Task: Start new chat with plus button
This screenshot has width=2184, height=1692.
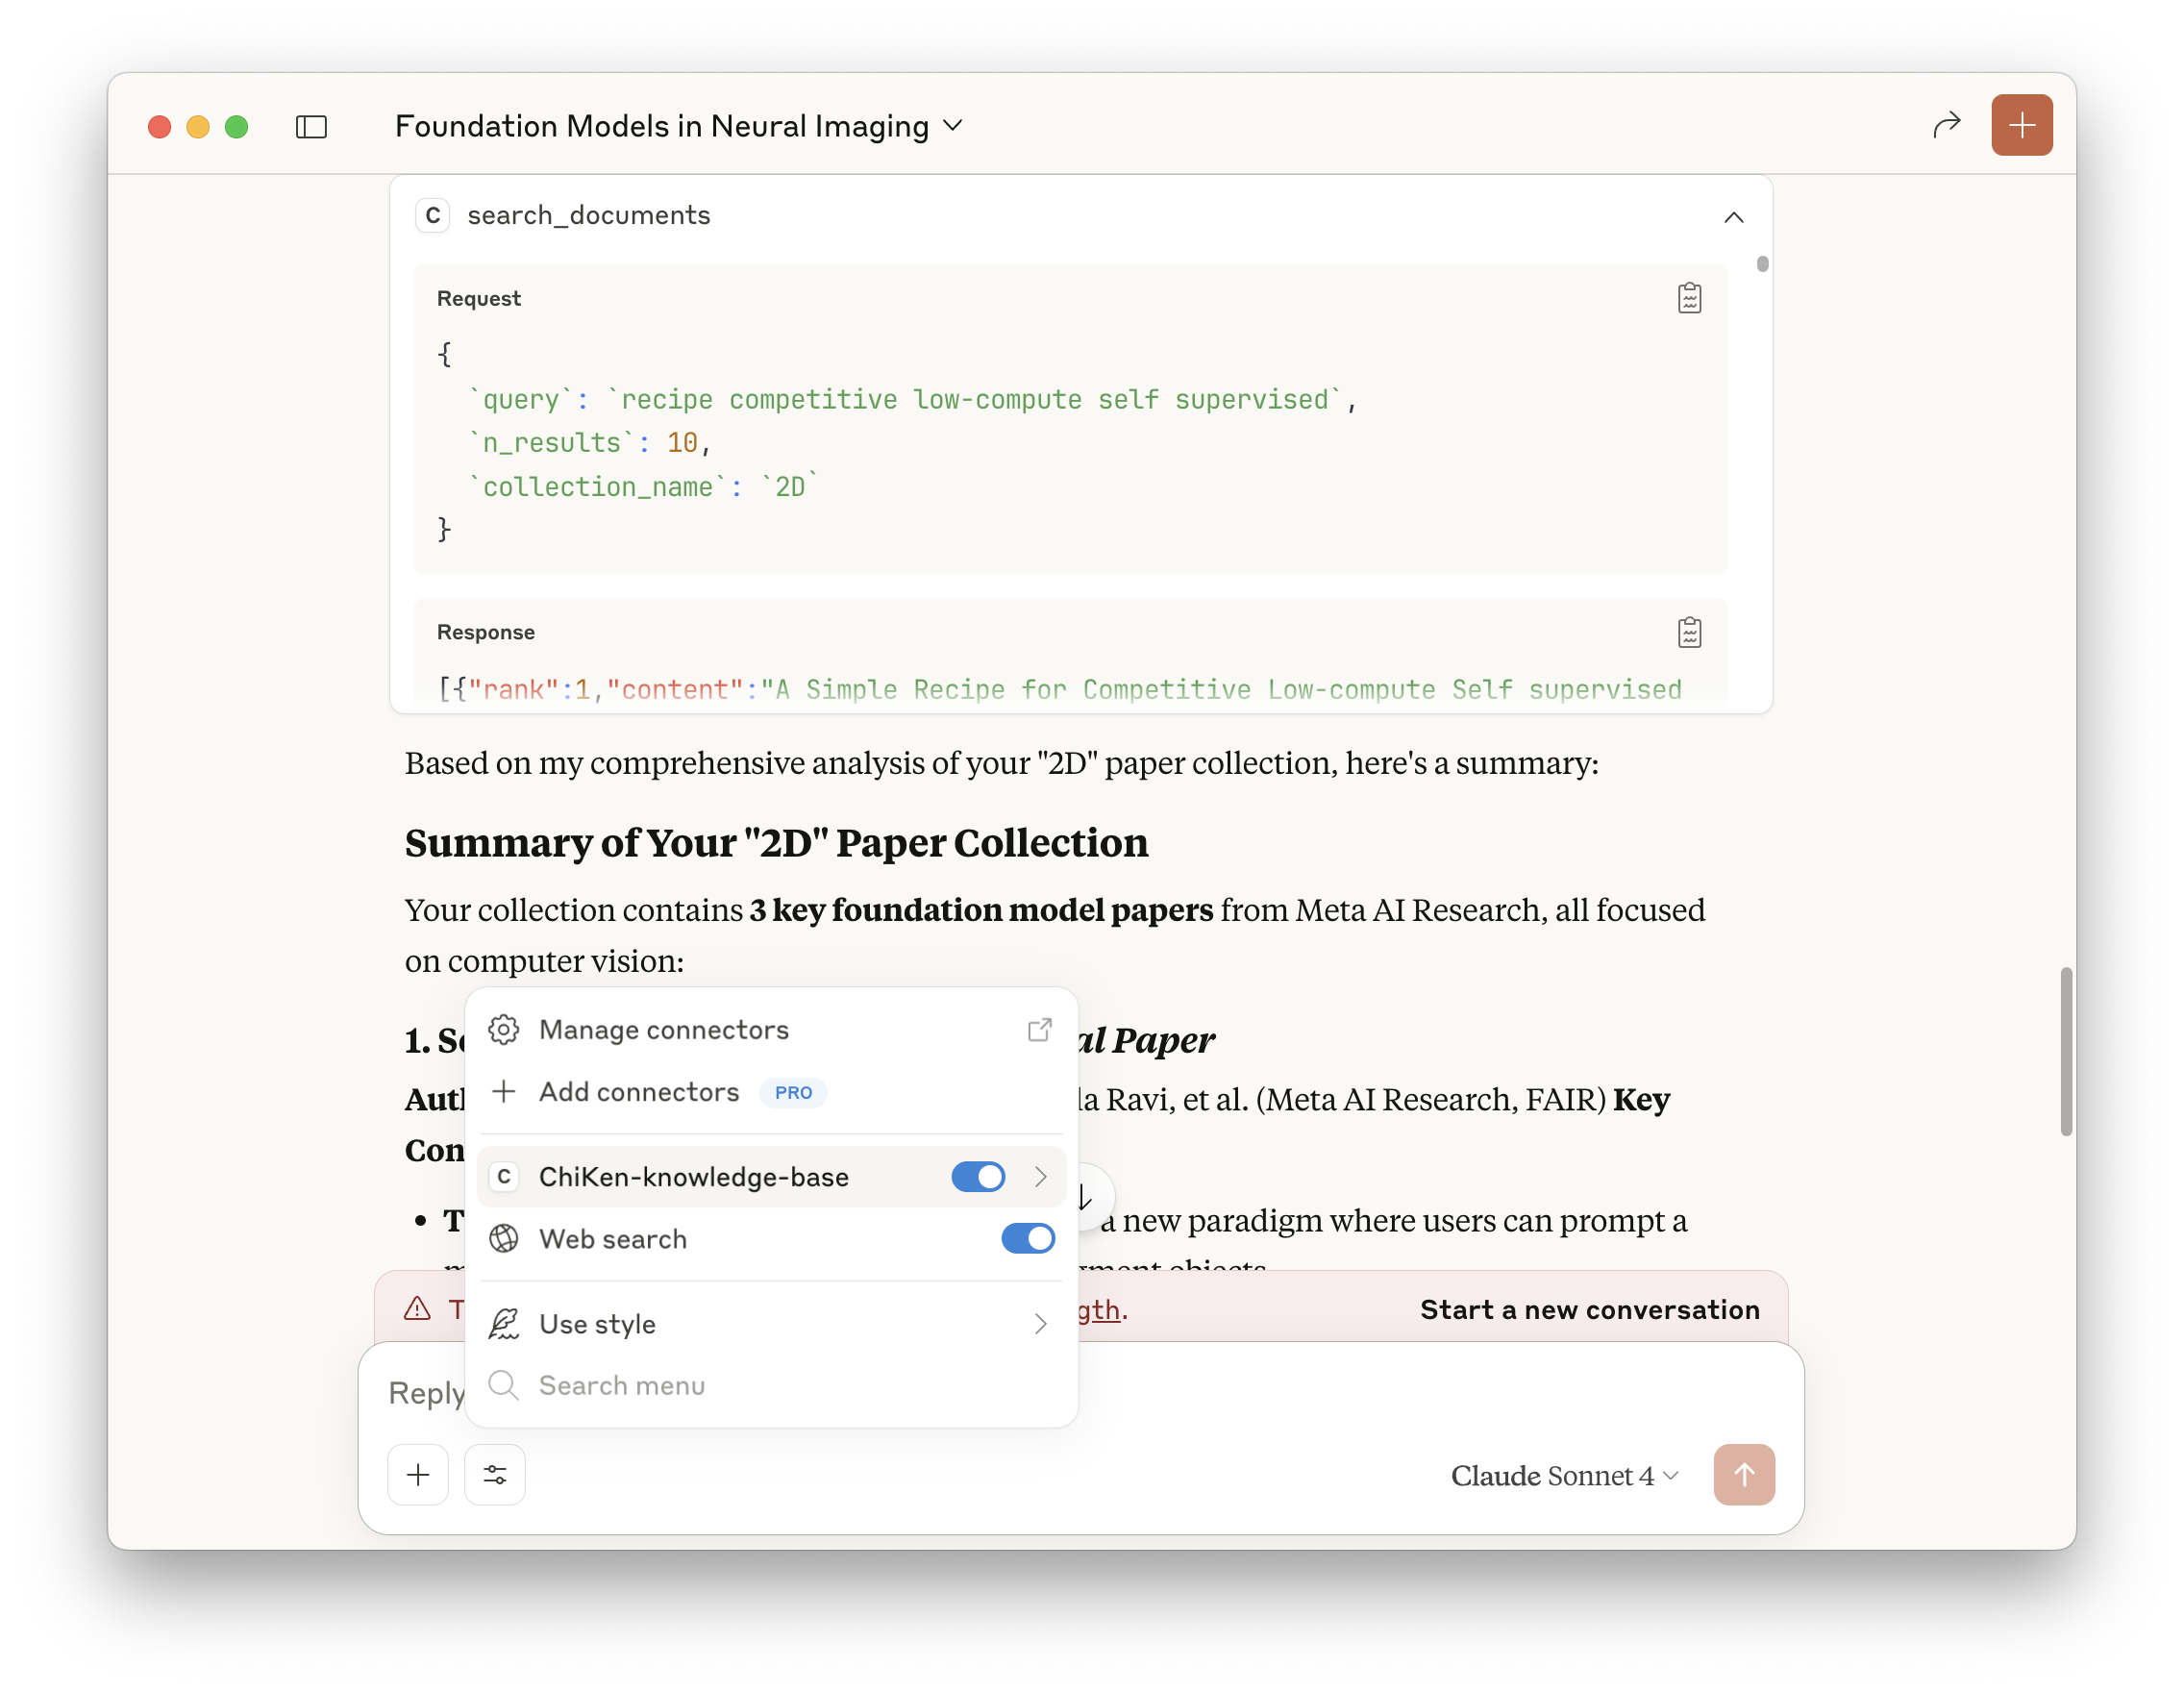Action: tap(2021, 125)
